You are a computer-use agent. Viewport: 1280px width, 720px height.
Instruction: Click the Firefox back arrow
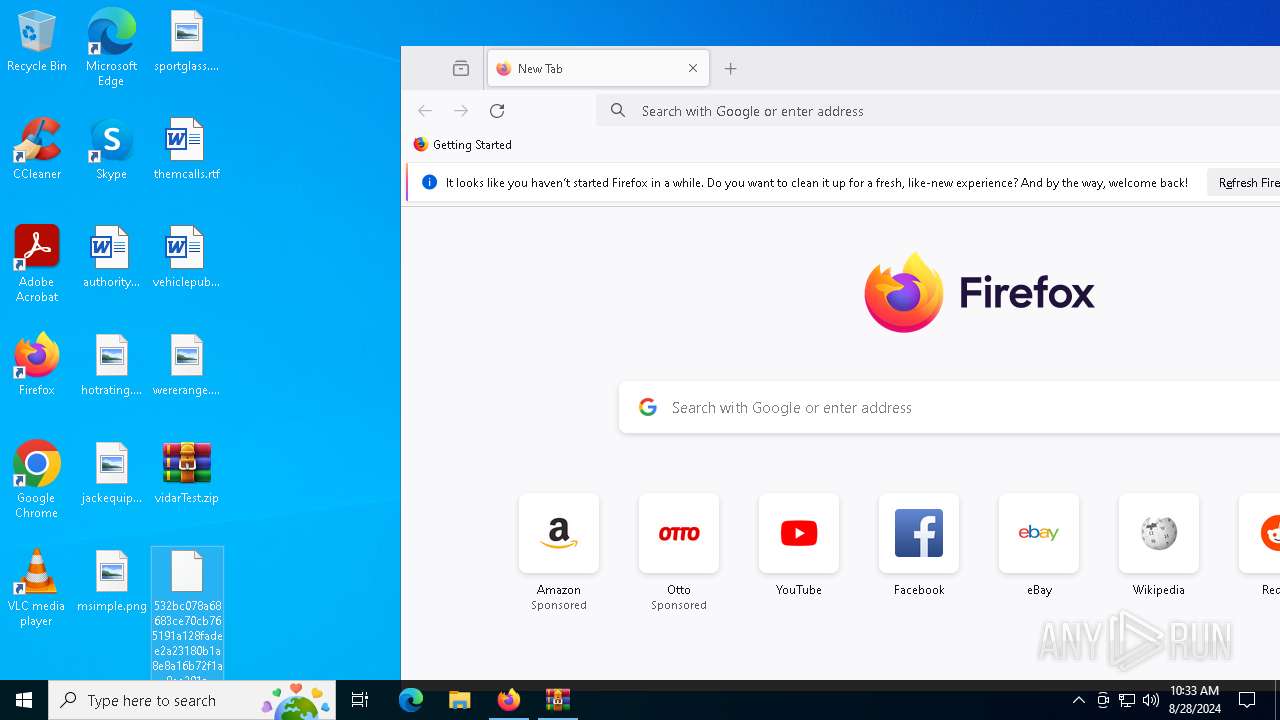pos(425,111)
